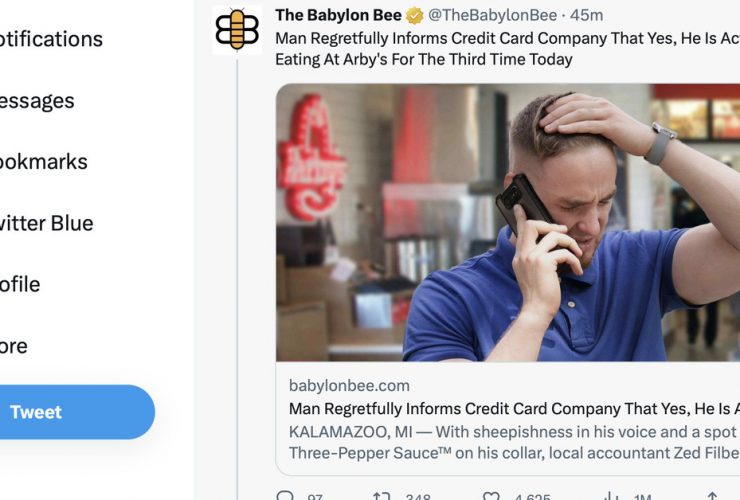Screen dimensions: 740x500
Task: Open the 45m tweet timestamp
Action: 587,15
